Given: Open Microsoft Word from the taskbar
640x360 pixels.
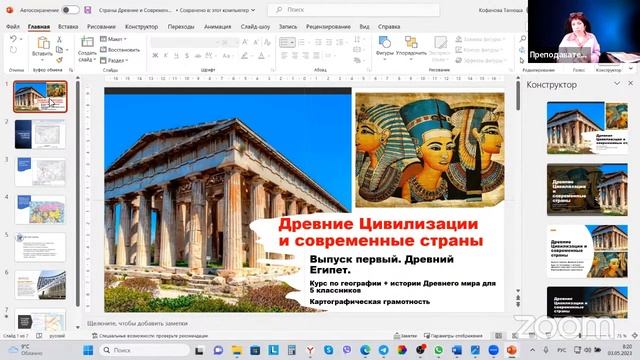Looking at the screenshot, I should pyautogui.click(x=457, y=350).
